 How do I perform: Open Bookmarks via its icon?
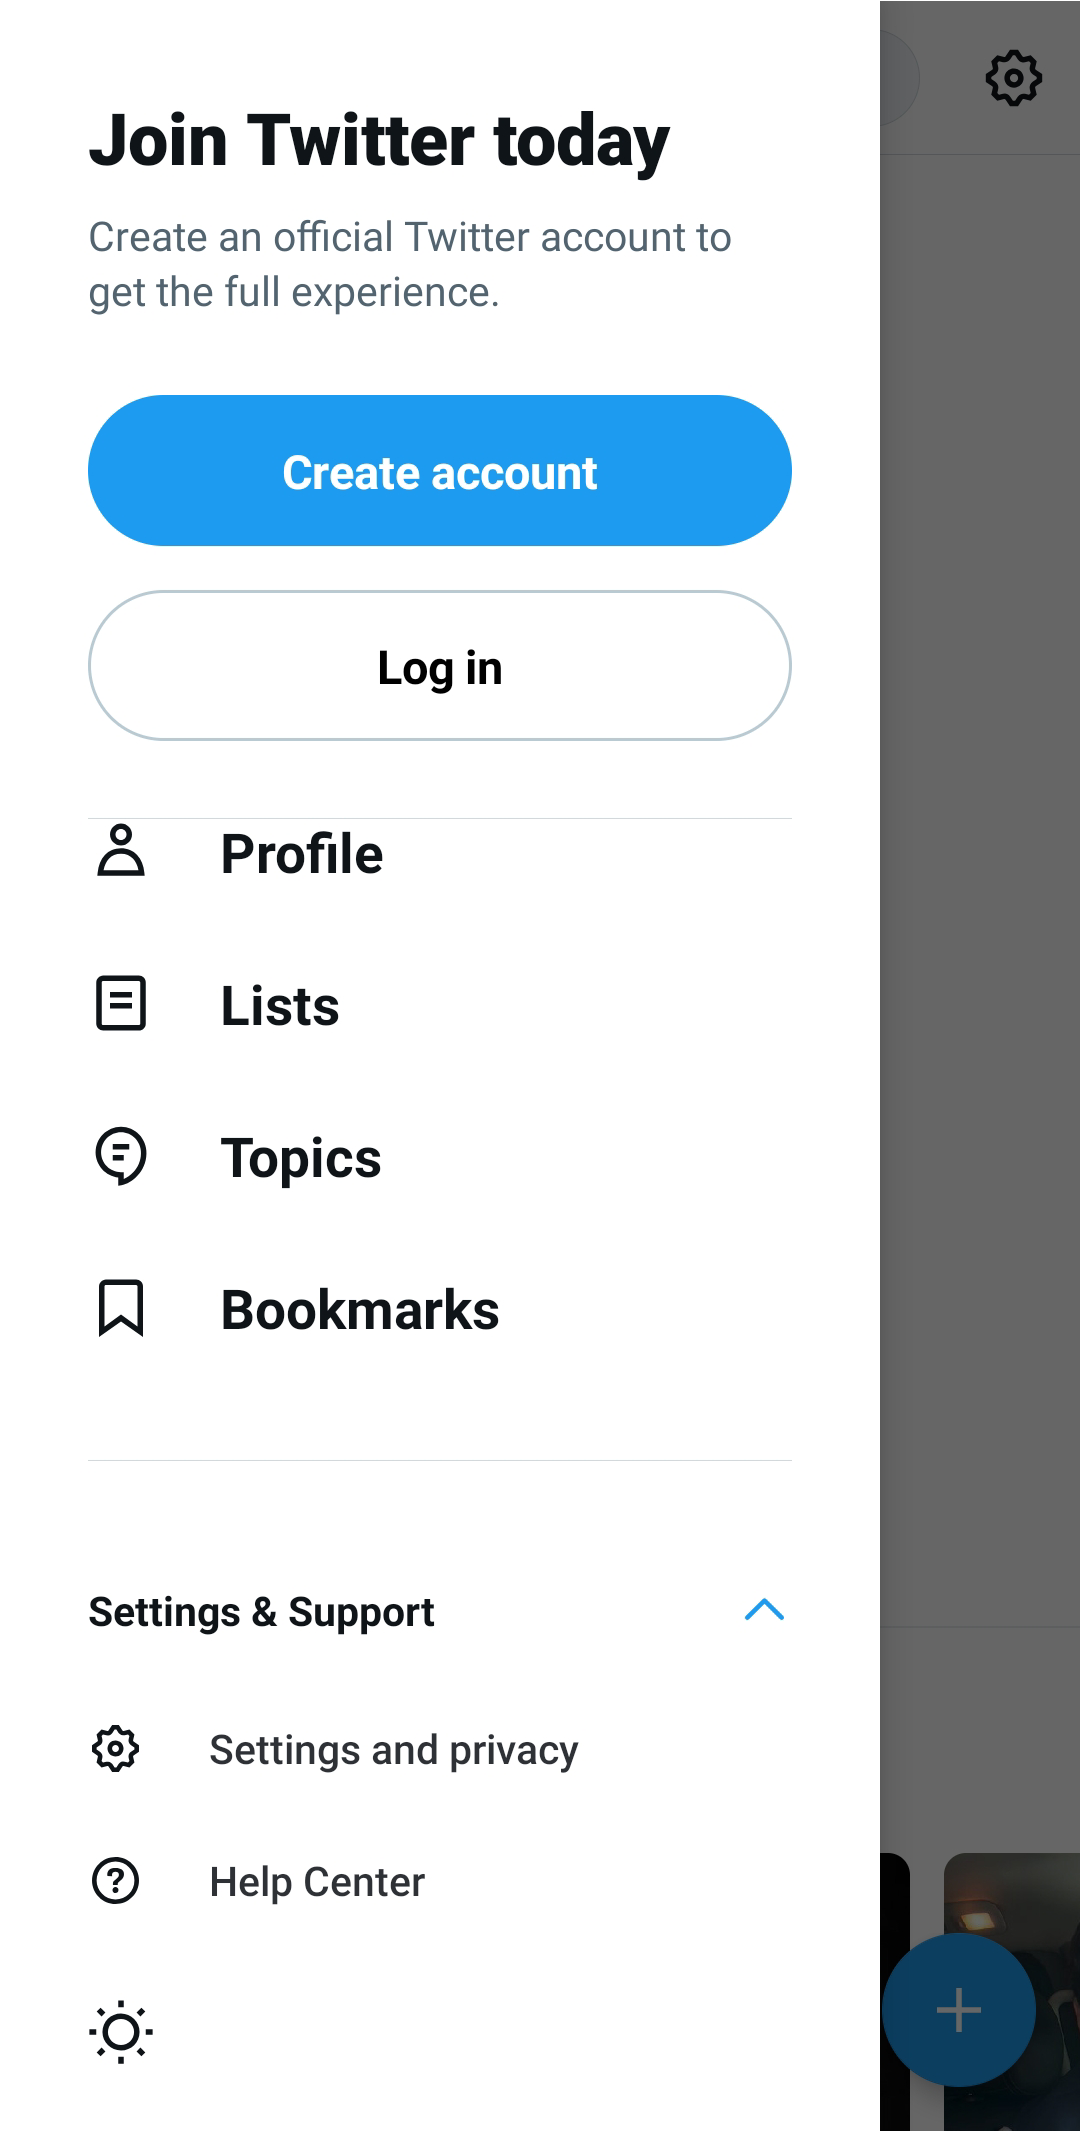[121, 1309]
